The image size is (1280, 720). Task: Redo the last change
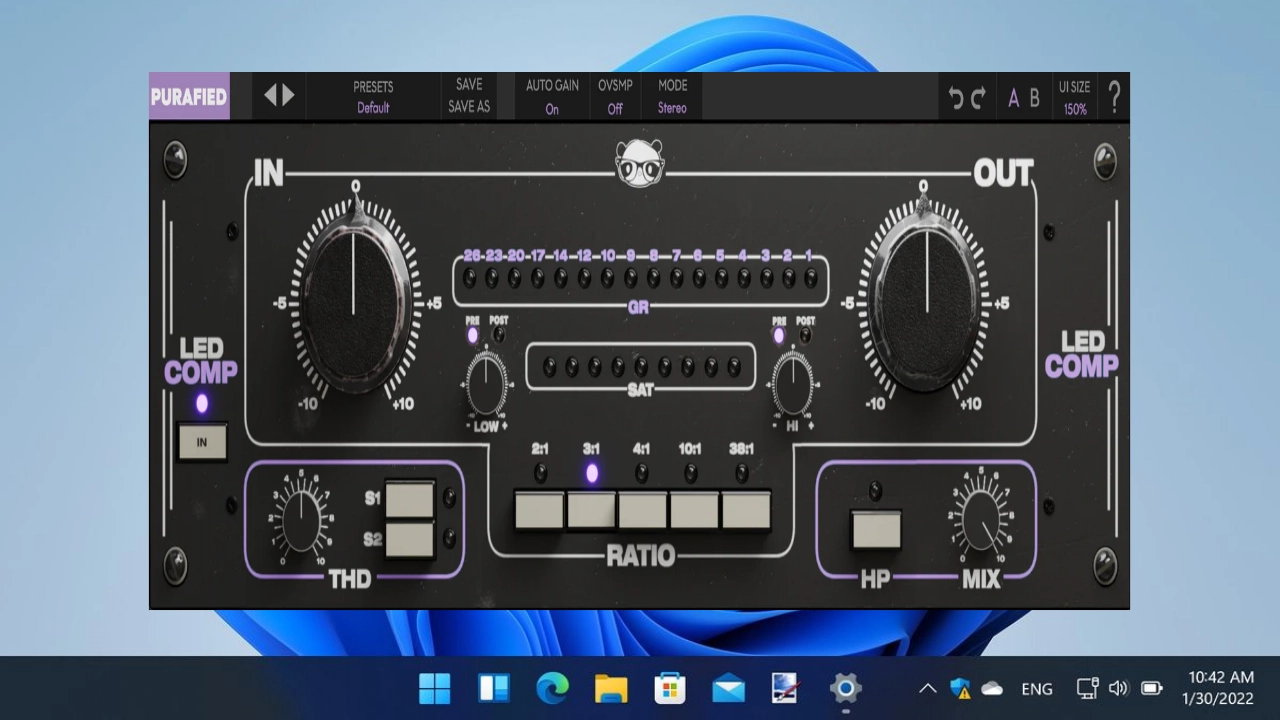coord(979,97)
